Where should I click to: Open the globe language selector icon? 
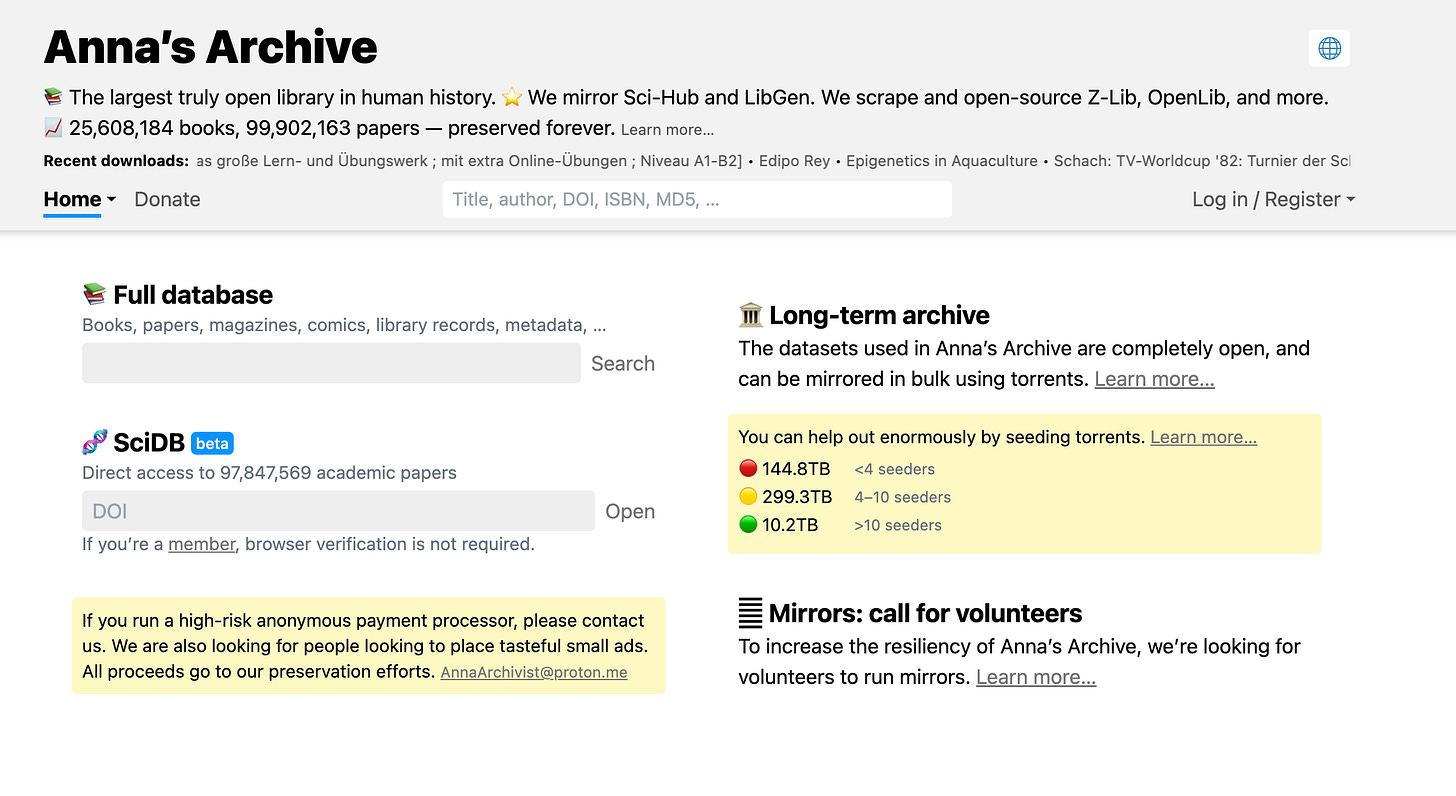coord(1329,48)
